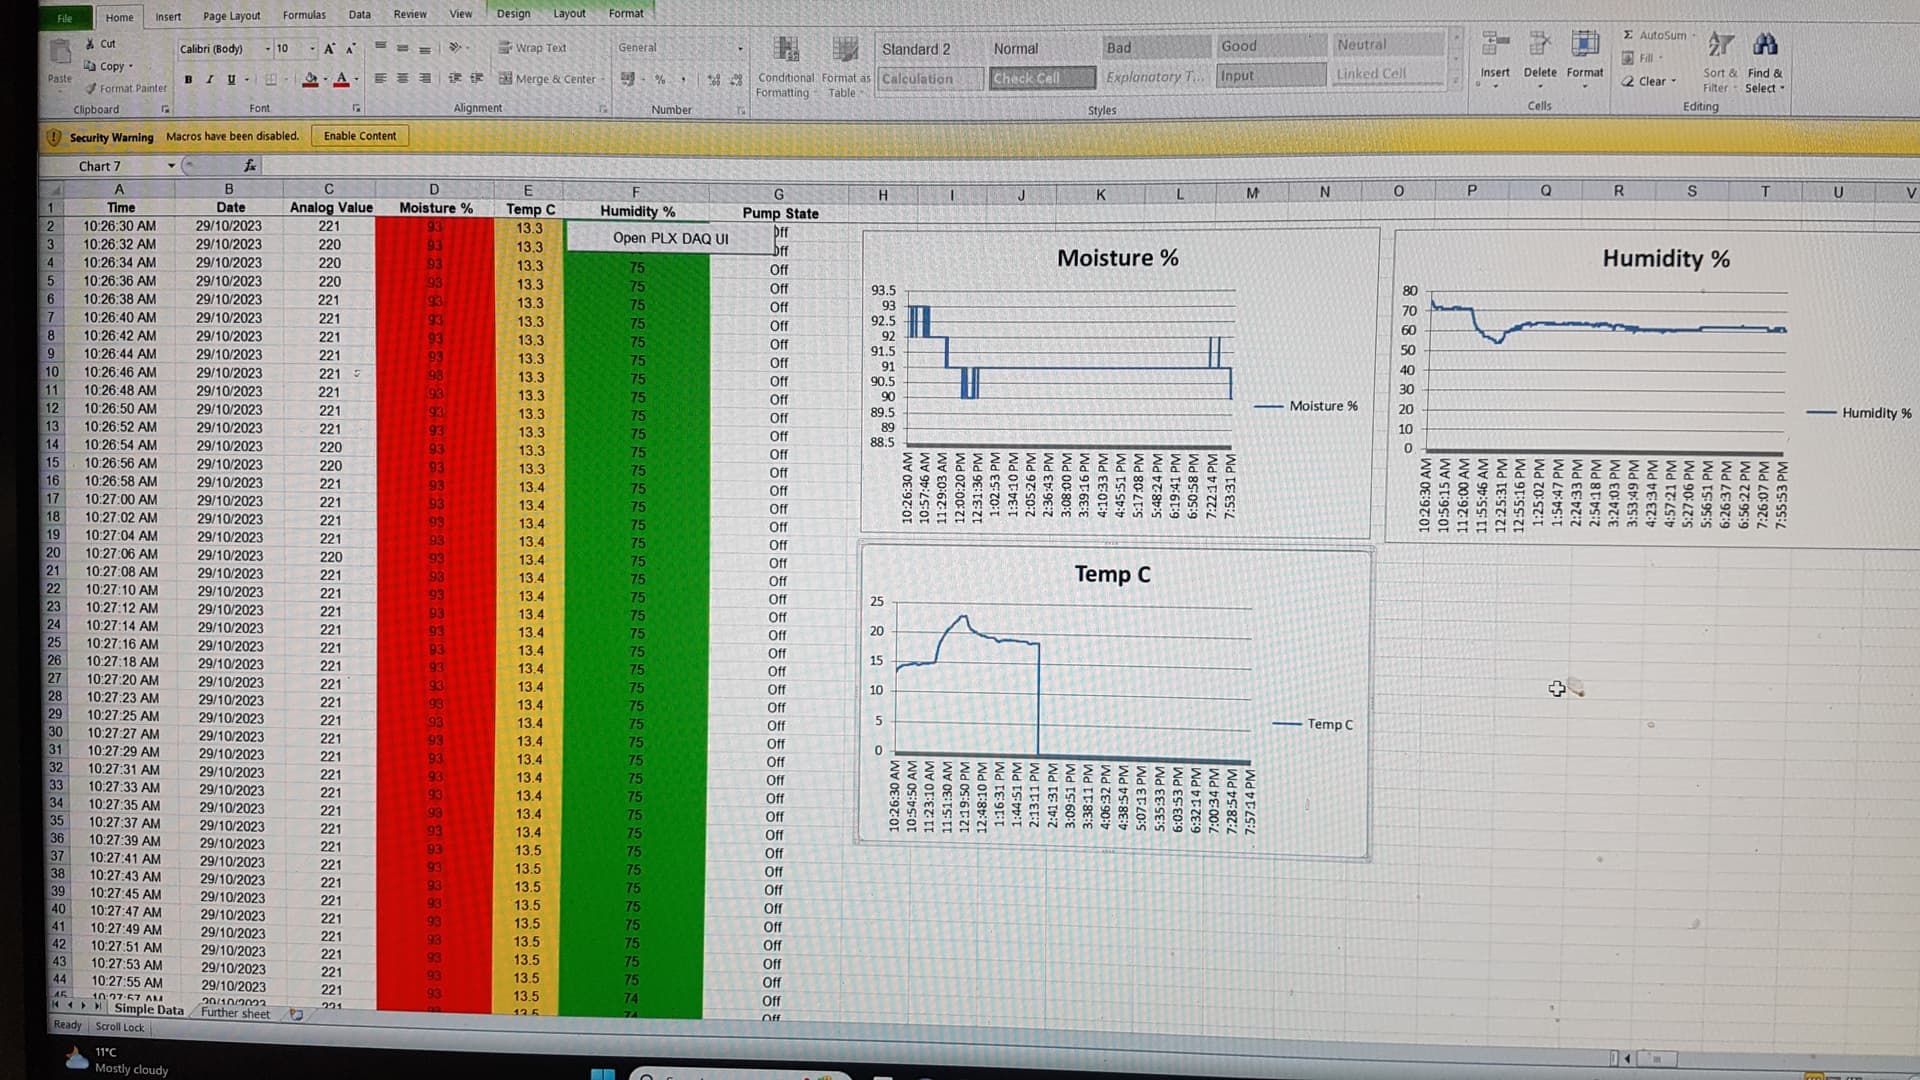Open the General number format dropdown
The image size is (1920, 1080).
coord(738,47)
